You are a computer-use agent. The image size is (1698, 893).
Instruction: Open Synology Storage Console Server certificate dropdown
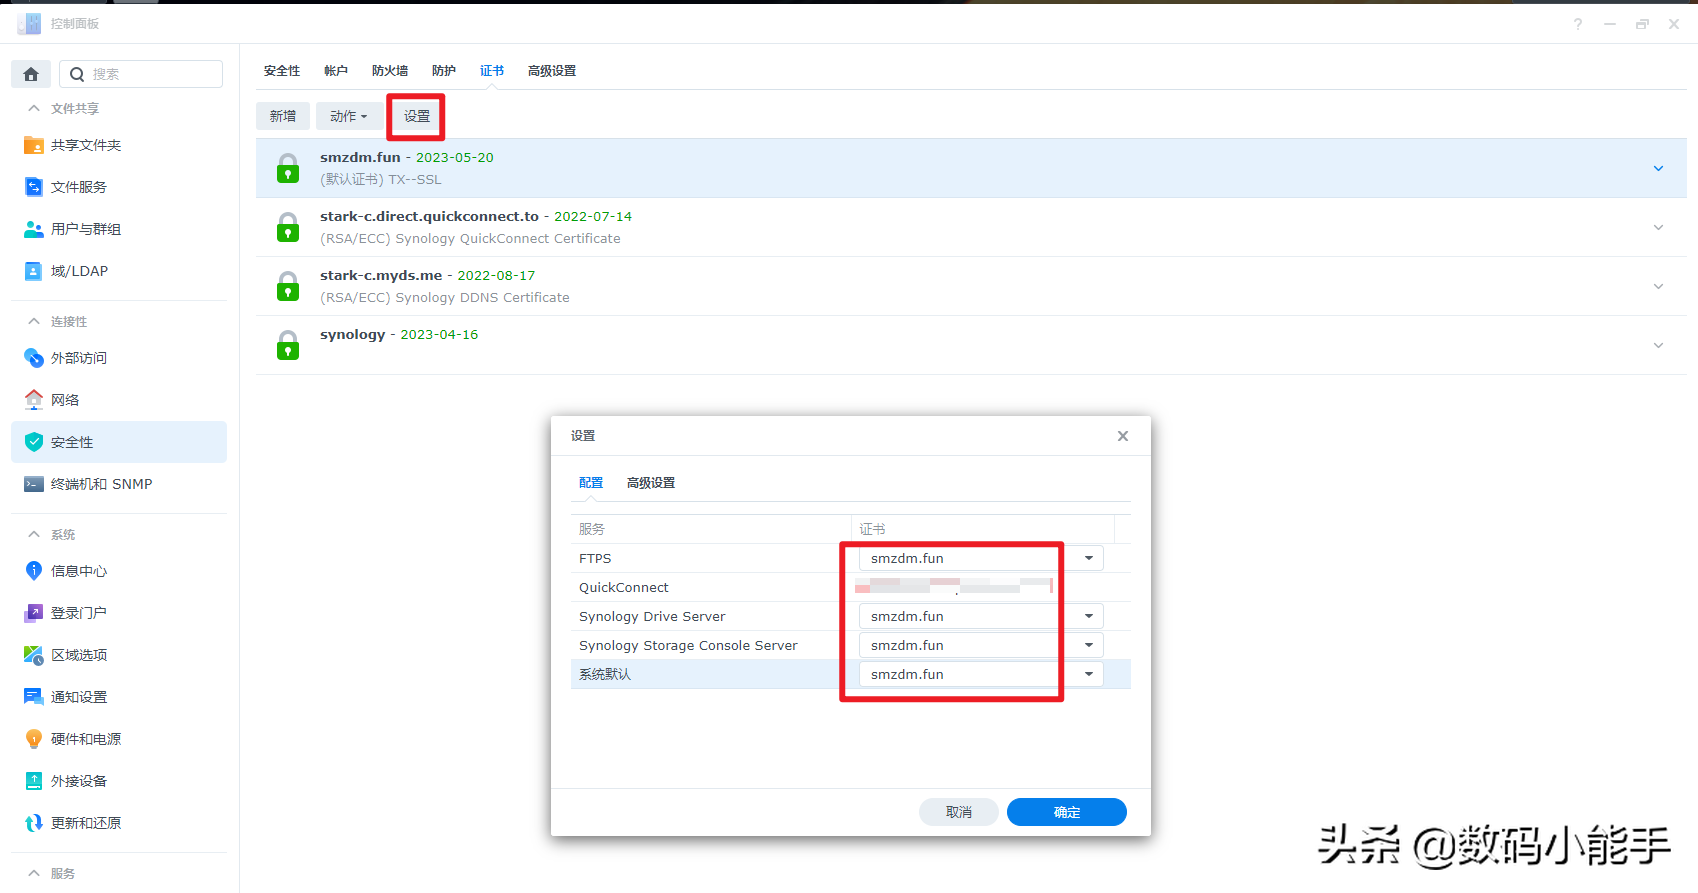(1089, 645)
